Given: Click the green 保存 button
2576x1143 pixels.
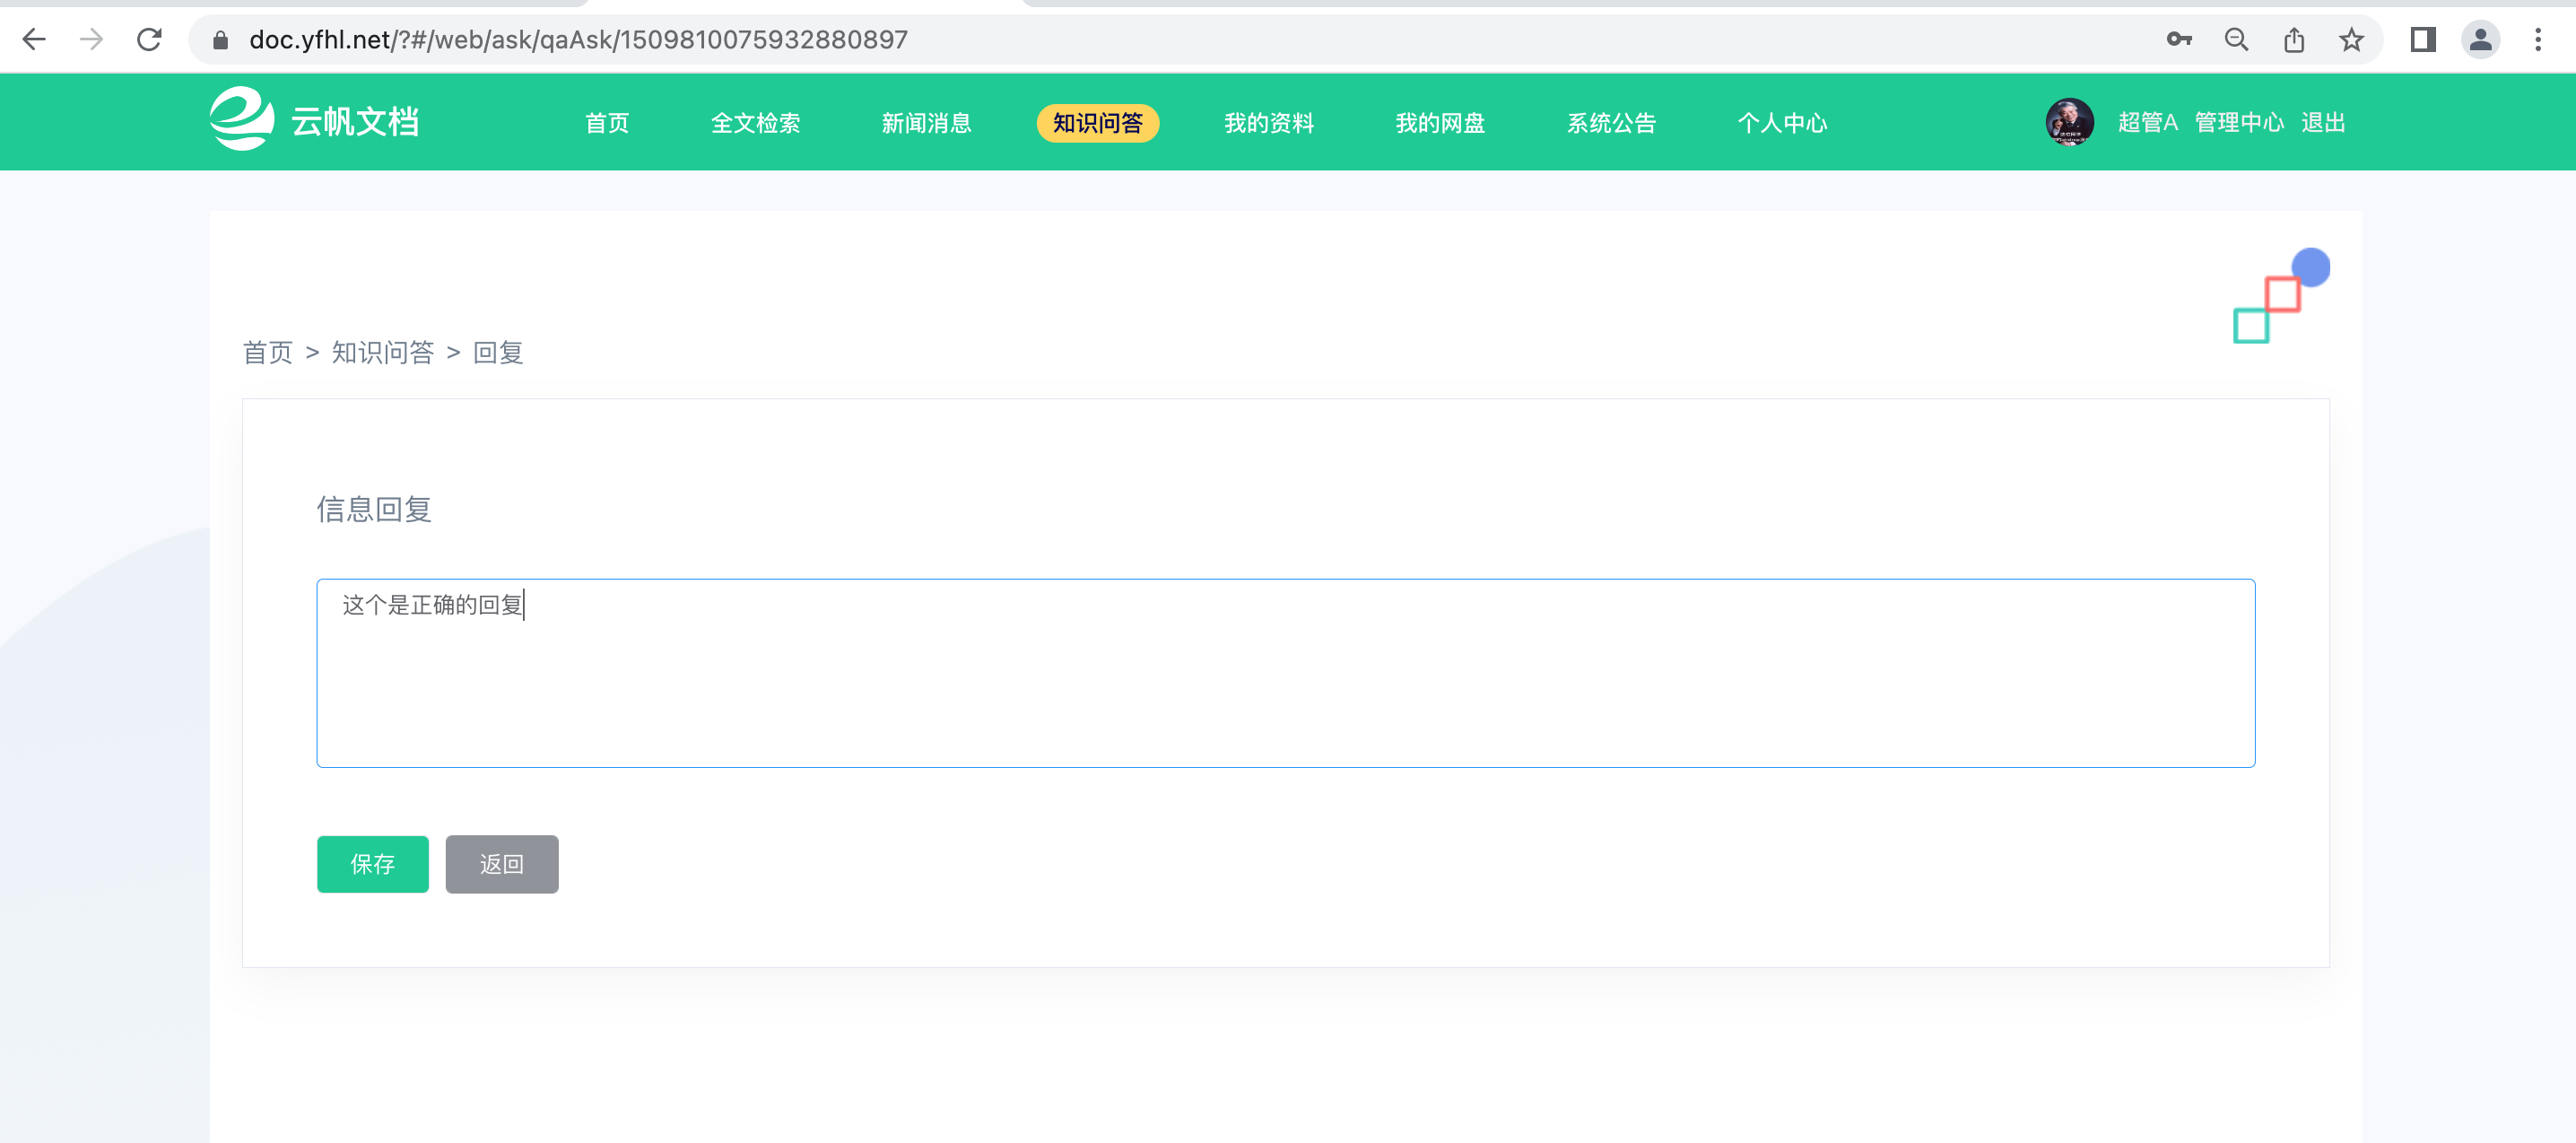Looking at the screenshot, I should tap(373, 864).
